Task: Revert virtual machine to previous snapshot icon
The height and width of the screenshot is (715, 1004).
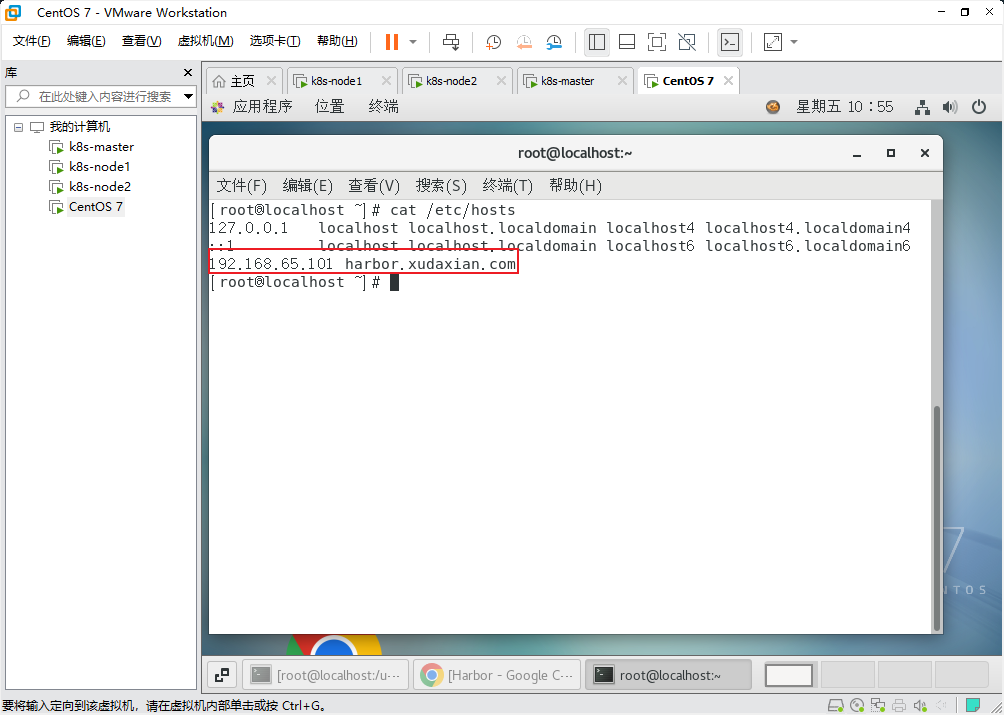Action: (x=524, y=42)
